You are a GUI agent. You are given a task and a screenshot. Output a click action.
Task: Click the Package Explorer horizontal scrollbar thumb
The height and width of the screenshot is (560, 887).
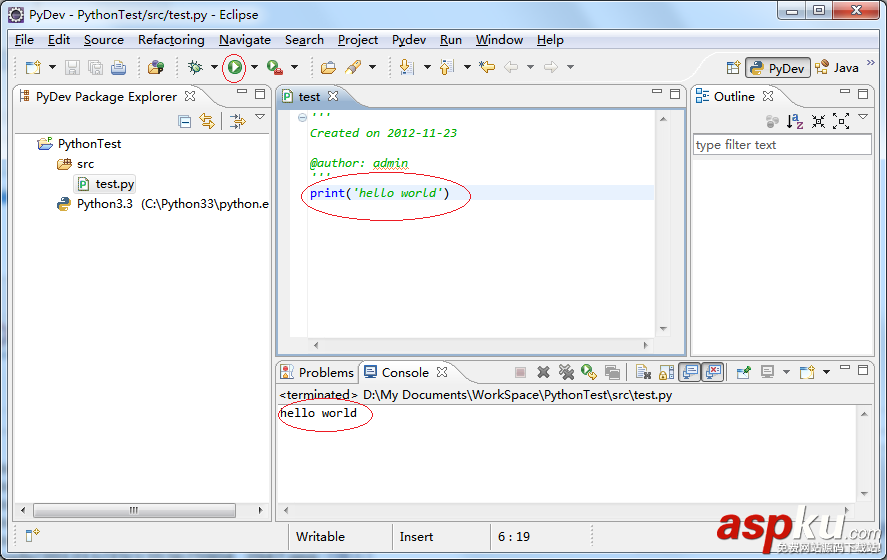click(134, 510)
